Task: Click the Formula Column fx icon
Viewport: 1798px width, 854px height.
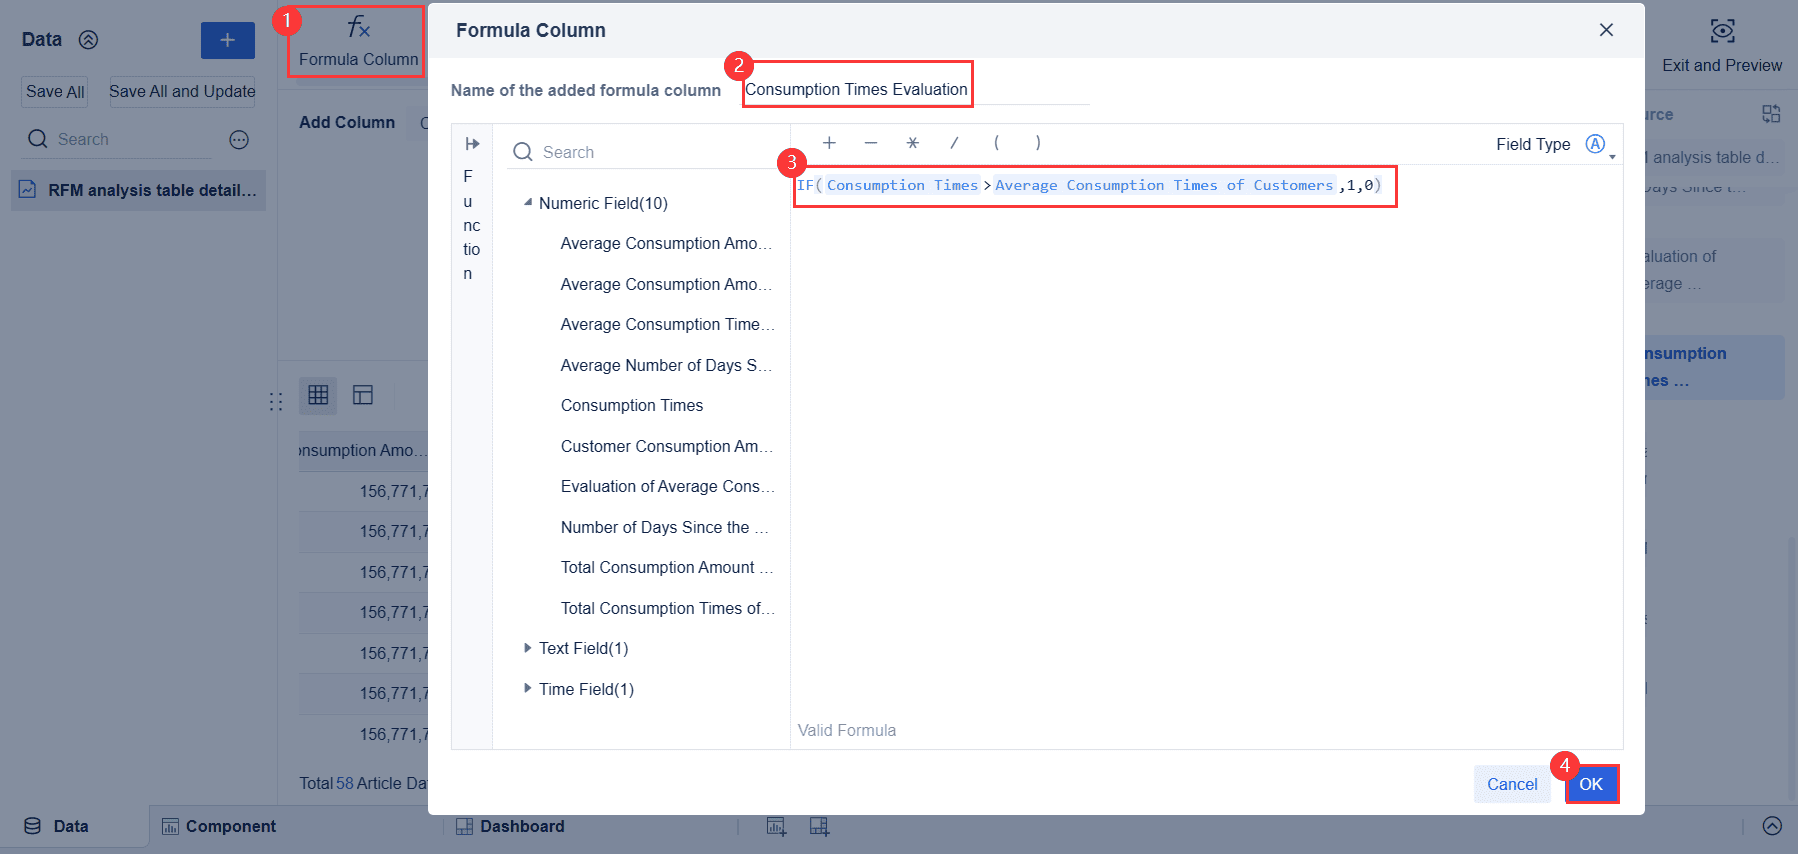Action: 358,28
